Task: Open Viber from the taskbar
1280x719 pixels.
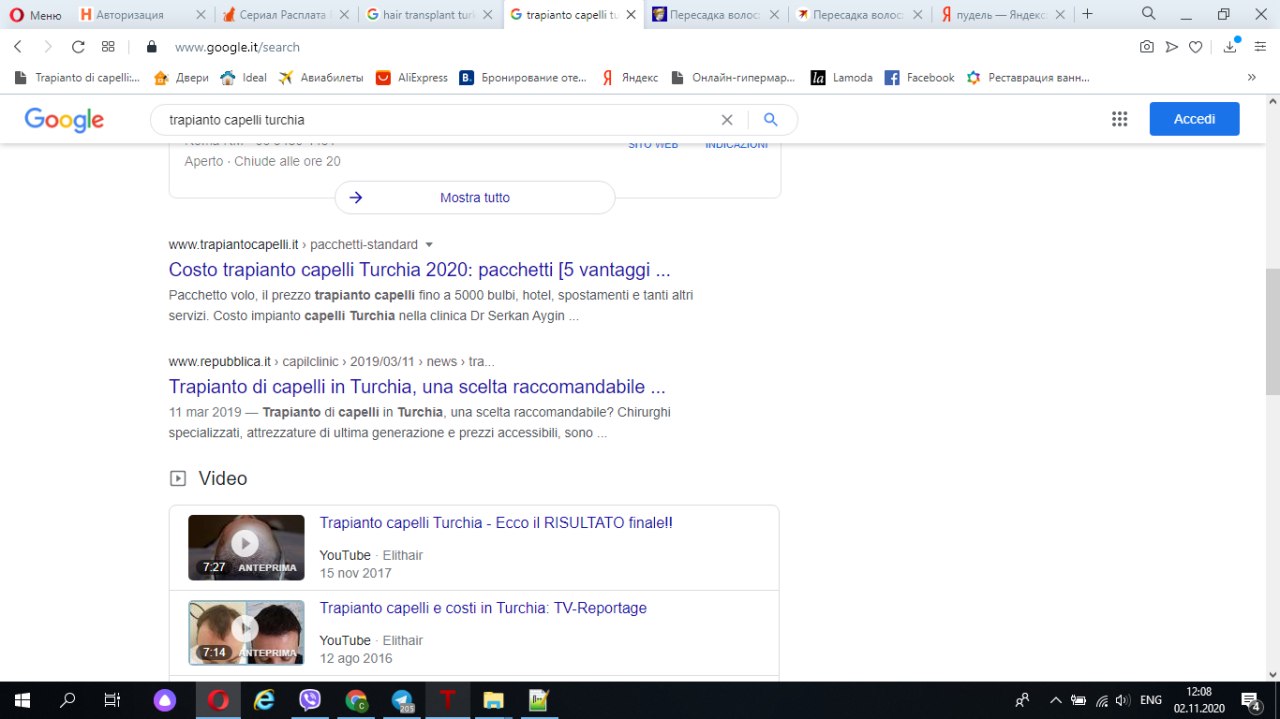Action: tap(310, 700)
